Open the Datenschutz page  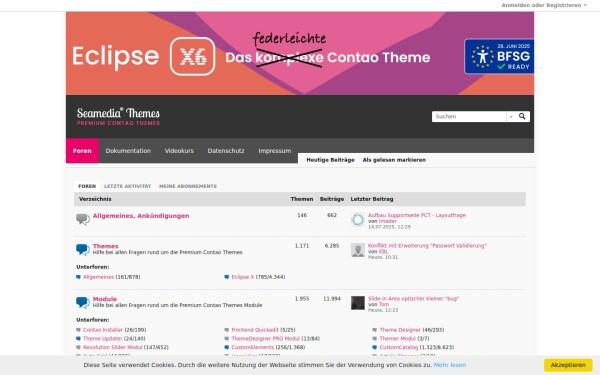click(226, 151)
